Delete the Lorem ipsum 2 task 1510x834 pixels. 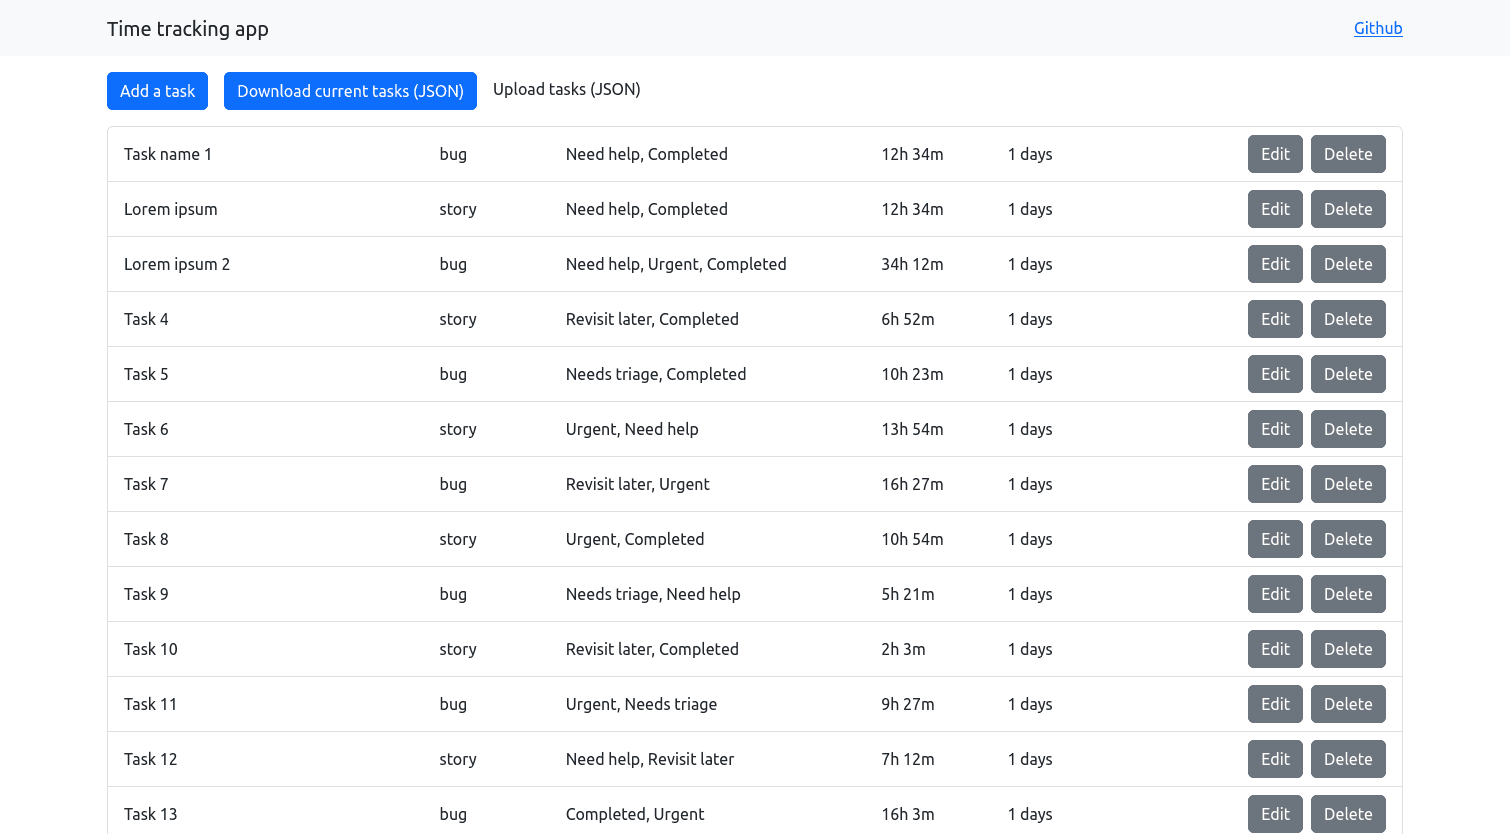tap(1347, 264)
